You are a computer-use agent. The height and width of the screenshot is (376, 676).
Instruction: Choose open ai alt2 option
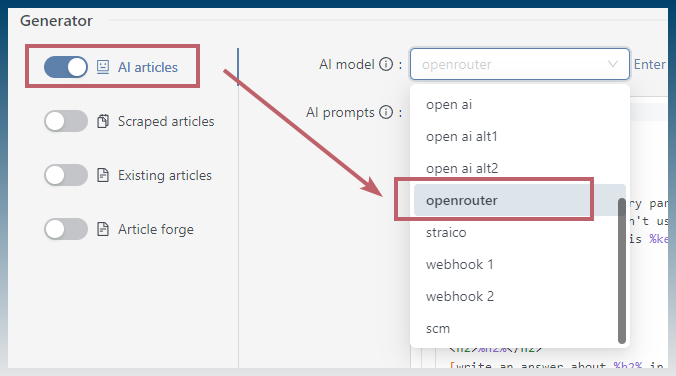pos(520,168)
